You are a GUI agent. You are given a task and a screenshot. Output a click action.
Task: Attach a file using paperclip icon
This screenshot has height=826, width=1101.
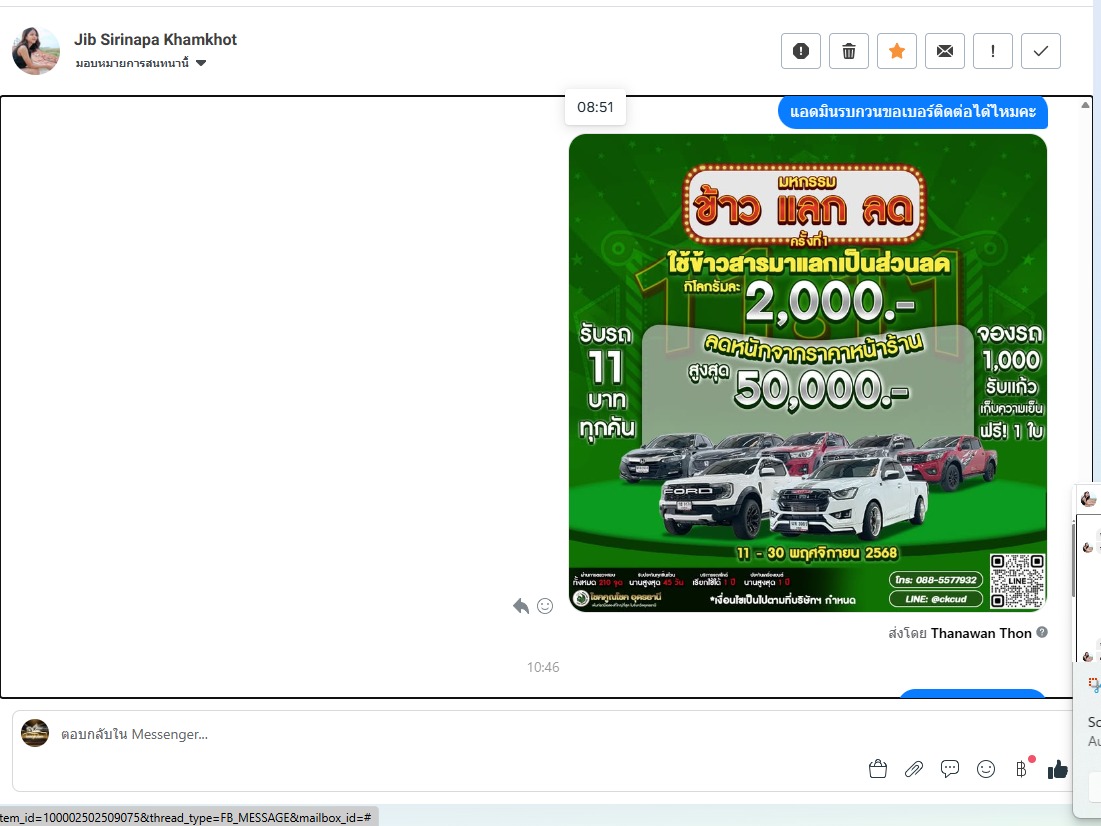click(913, 769)
